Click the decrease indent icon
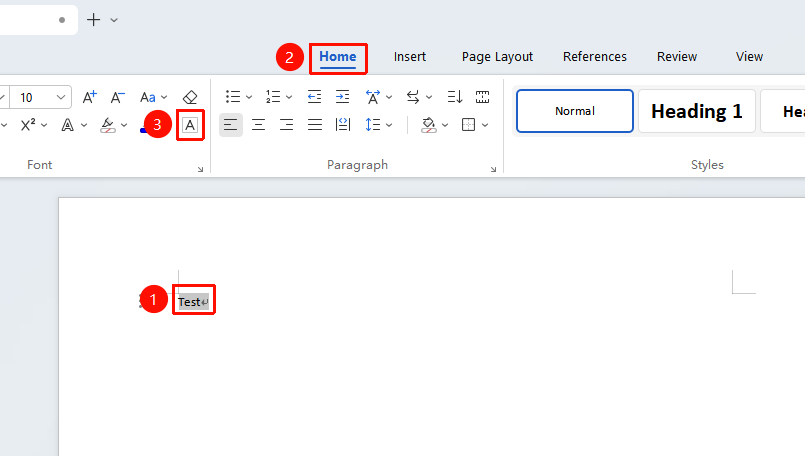This screenshot has width=805, height=456. 314,97
